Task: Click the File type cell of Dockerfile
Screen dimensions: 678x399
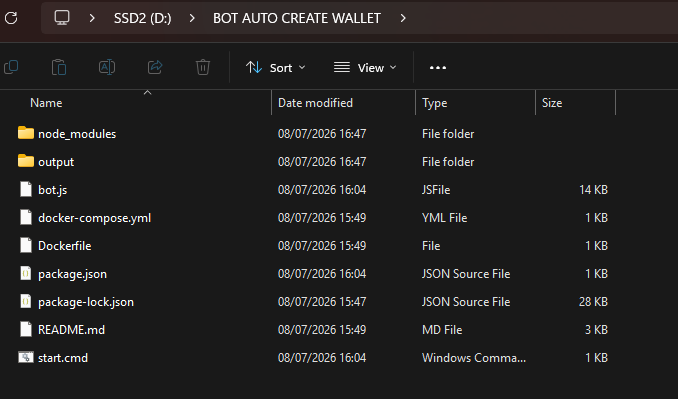Action: (x=431, y=246)
